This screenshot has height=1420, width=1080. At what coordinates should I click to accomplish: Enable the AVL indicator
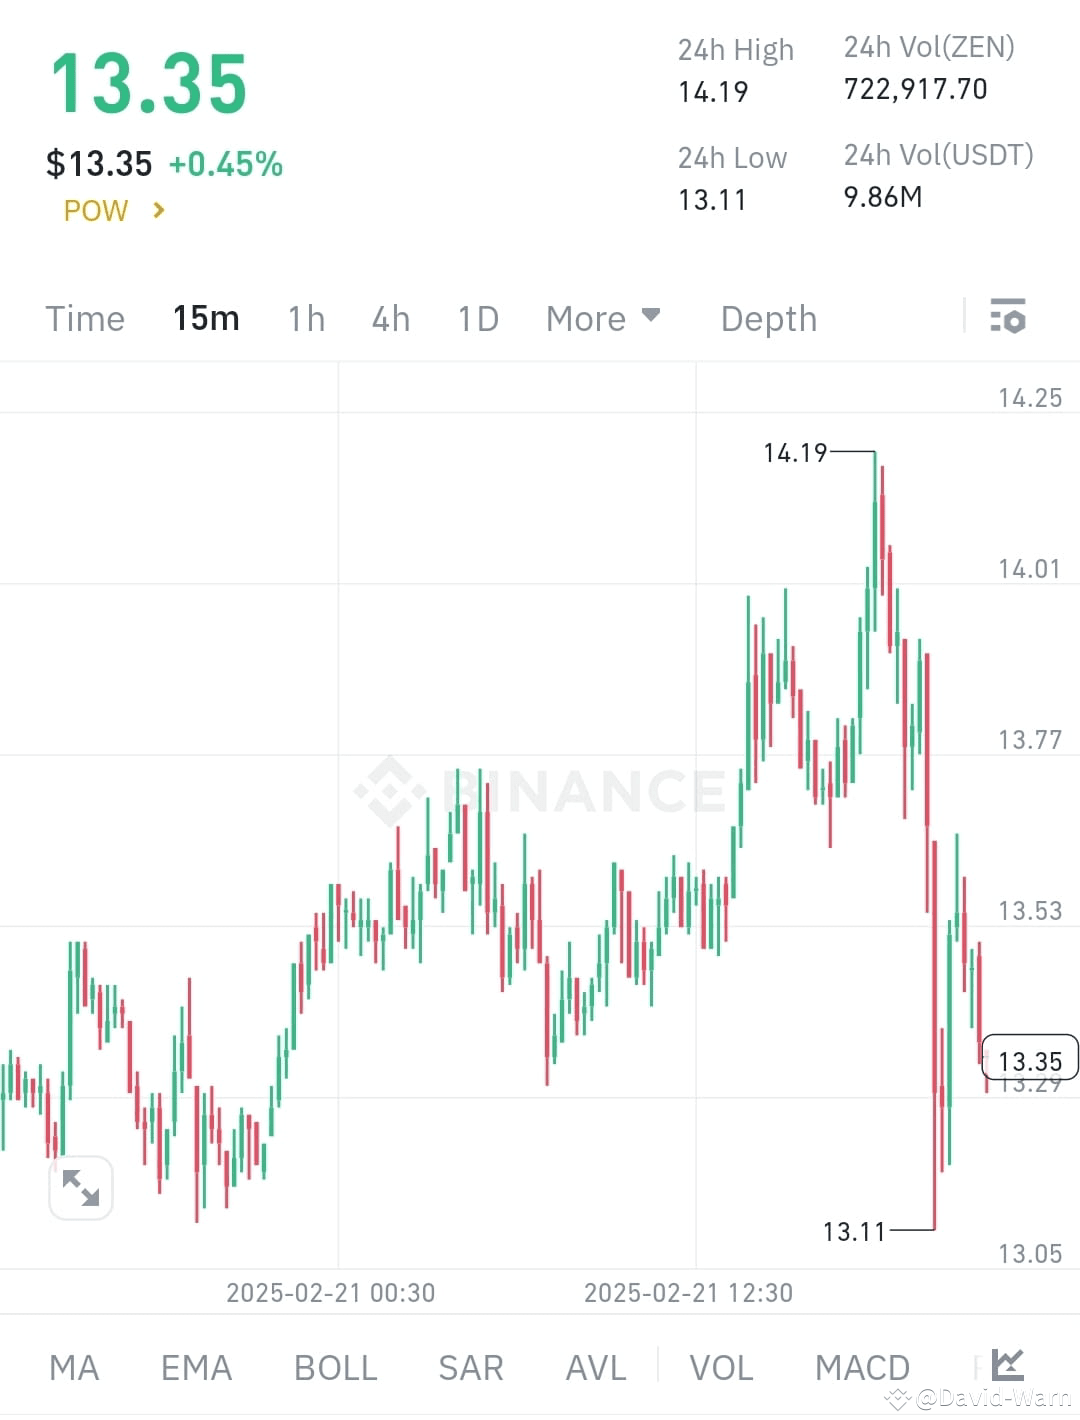594,1367
